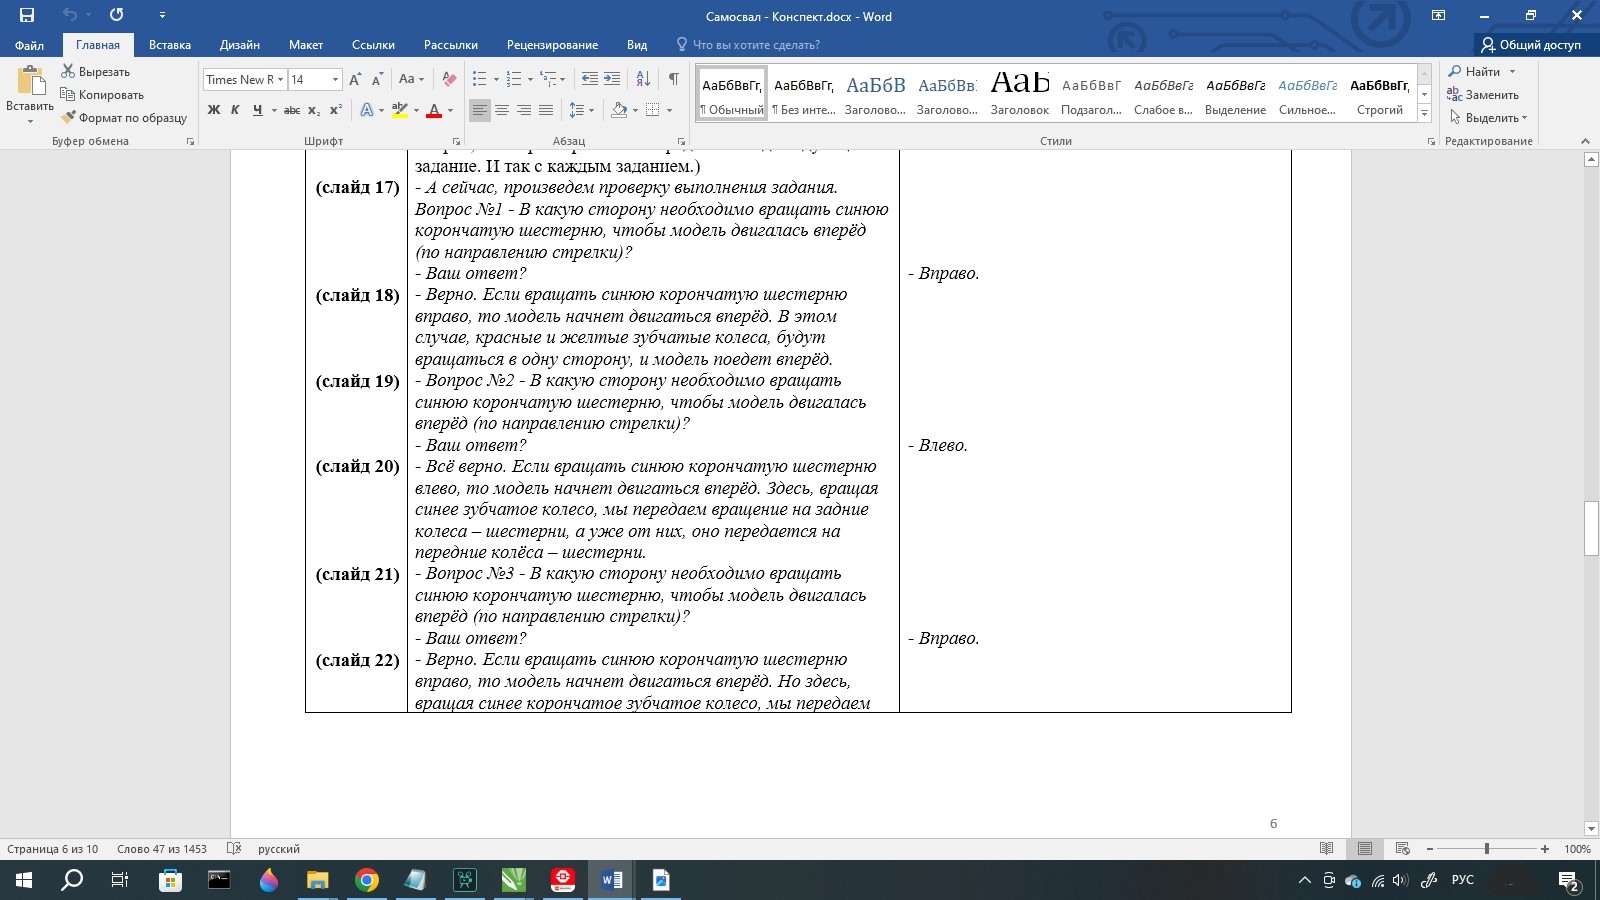Viewport: 1600px width, 900px height.
Task: Increase indent using the ribbon icon
Action: 612,79
